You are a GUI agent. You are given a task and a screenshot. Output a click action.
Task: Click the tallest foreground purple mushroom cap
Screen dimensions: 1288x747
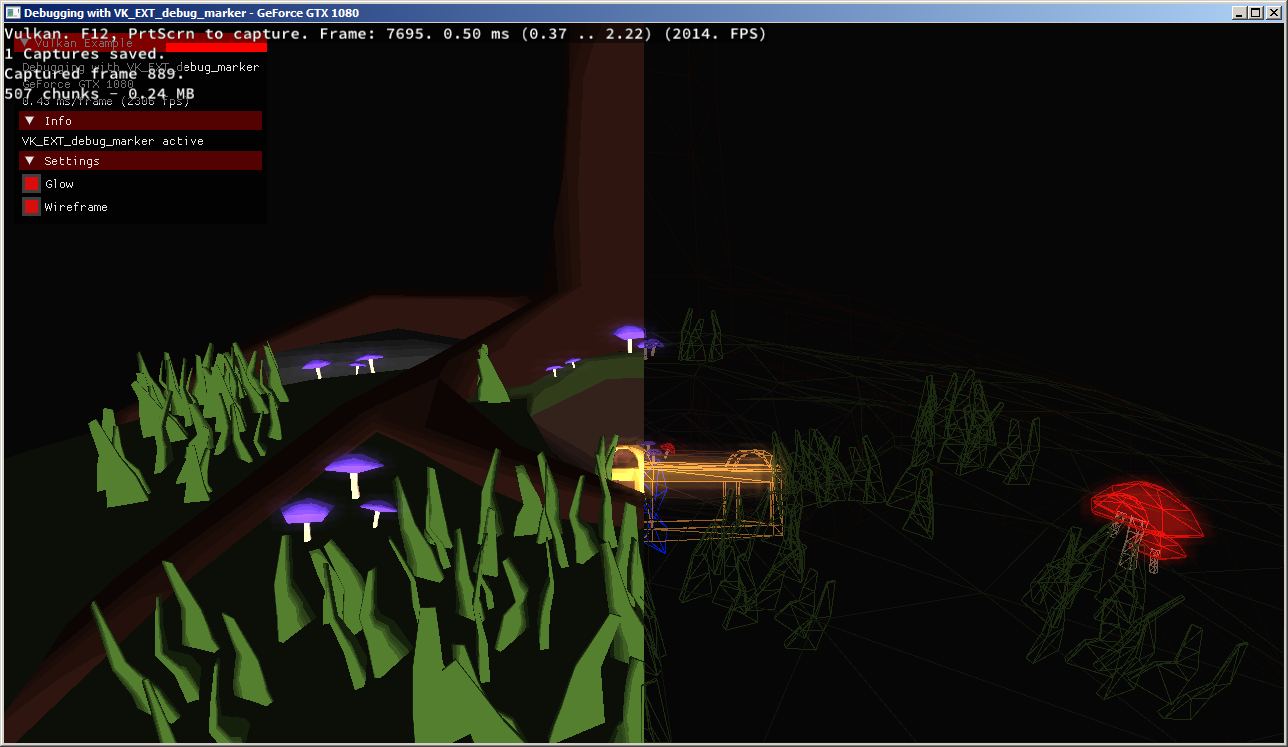[353, 465]
